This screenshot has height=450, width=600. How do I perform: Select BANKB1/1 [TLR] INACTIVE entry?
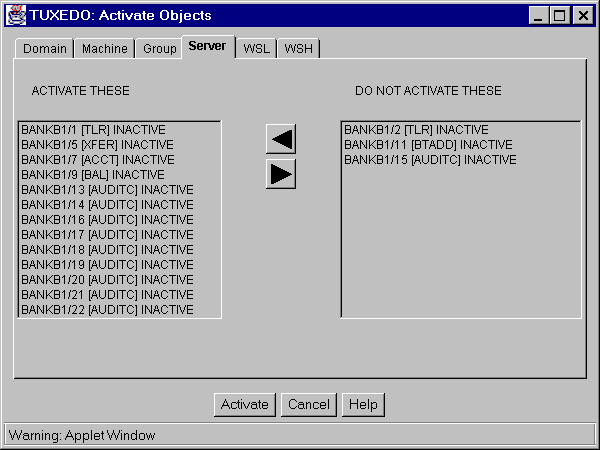coord(119,130)
